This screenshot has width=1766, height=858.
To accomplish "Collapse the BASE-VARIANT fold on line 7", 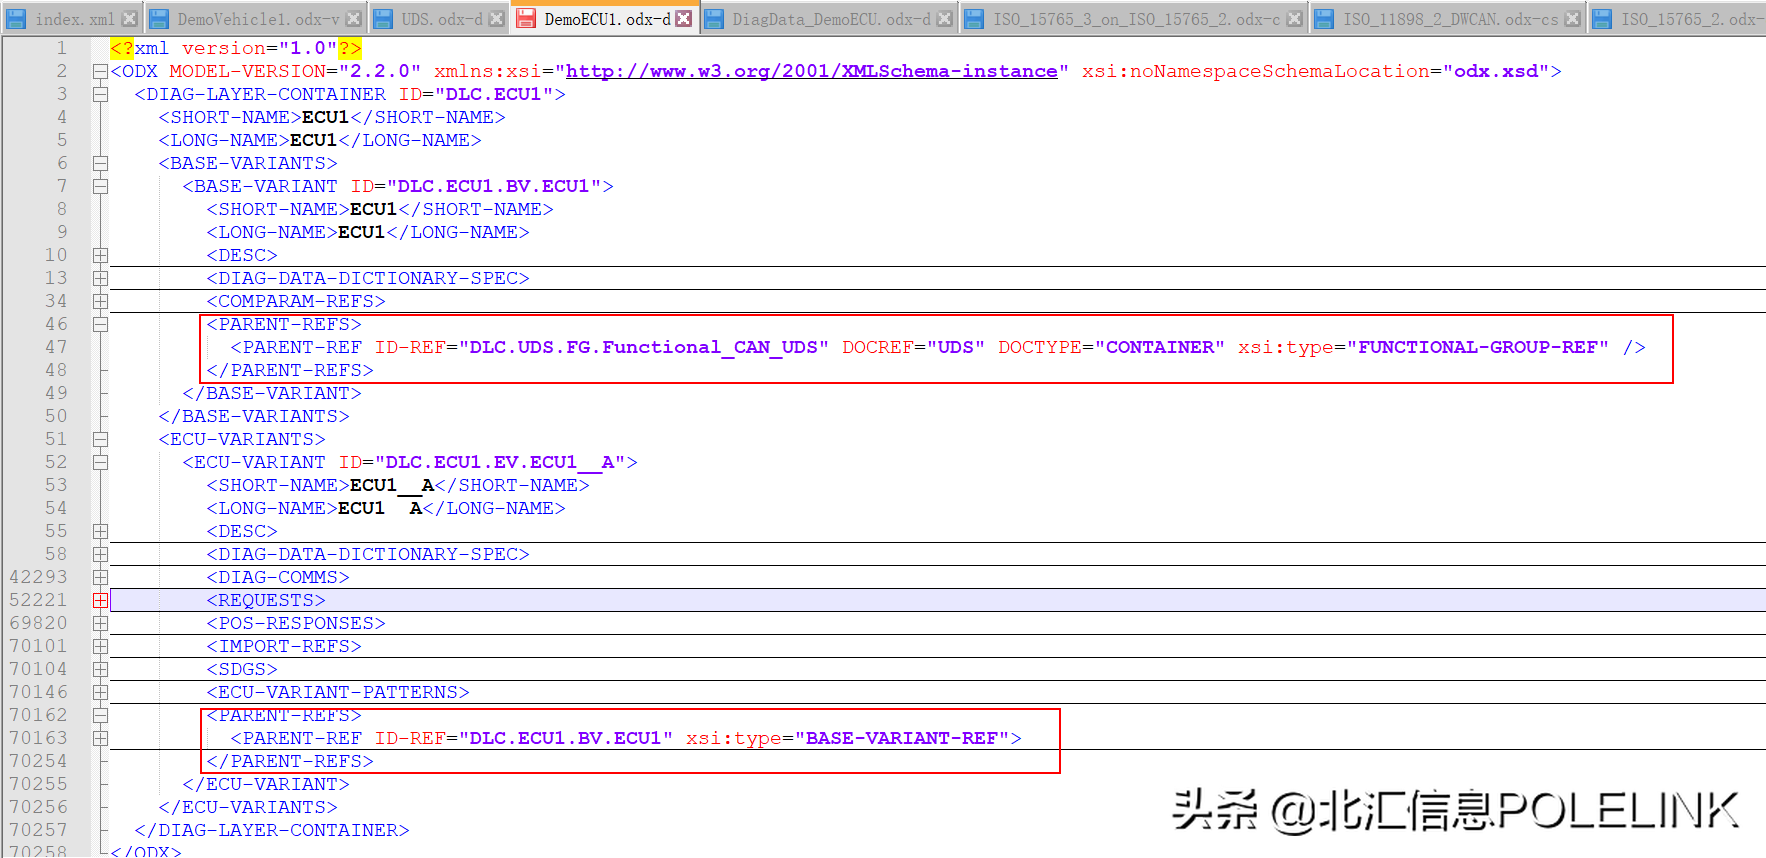I will [100, 186].
